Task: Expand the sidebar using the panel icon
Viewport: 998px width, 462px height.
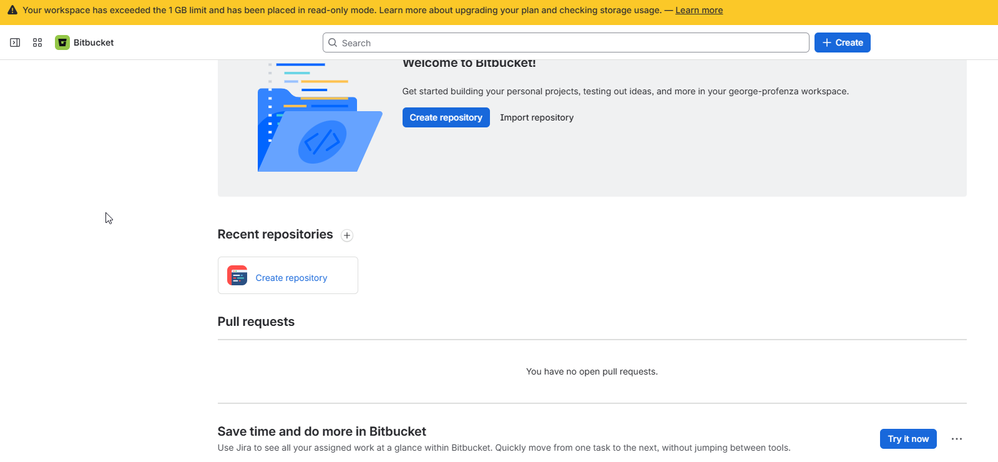Action: click(15, 43)
